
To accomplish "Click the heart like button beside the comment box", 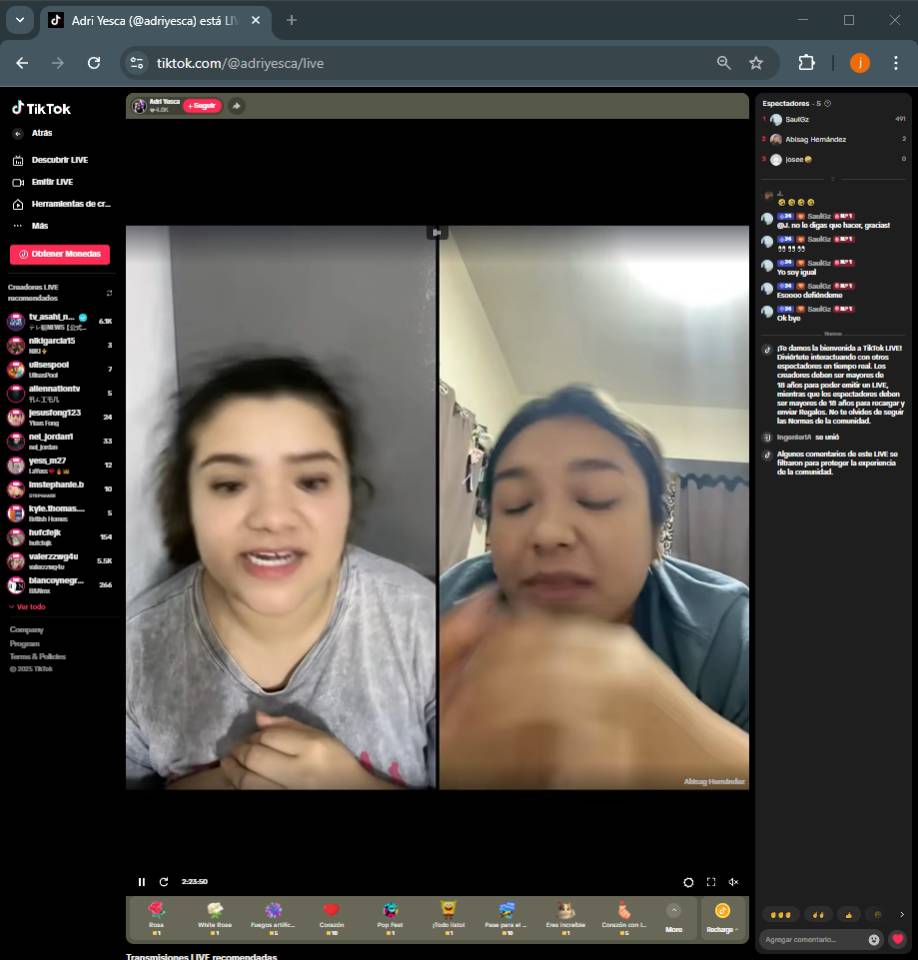I will click(x=897, y=939).
